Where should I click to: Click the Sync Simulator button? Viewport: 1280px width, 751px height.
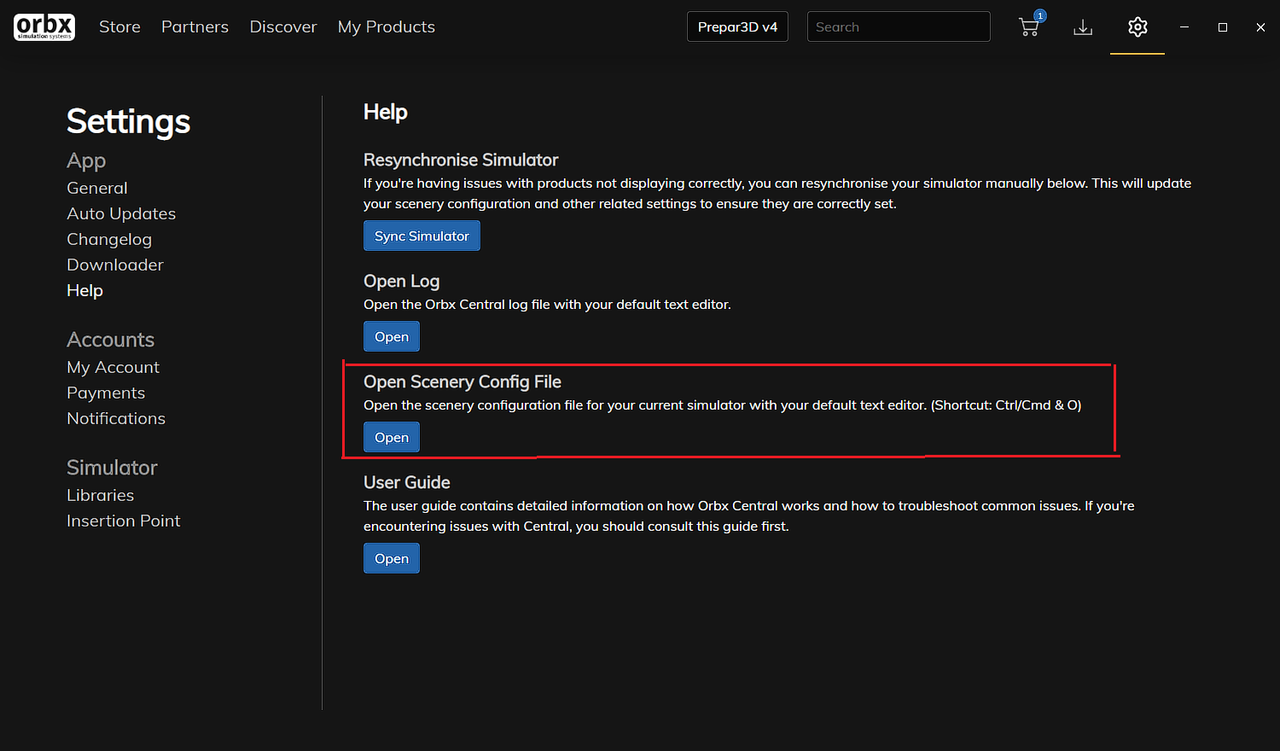pos(422,236)
